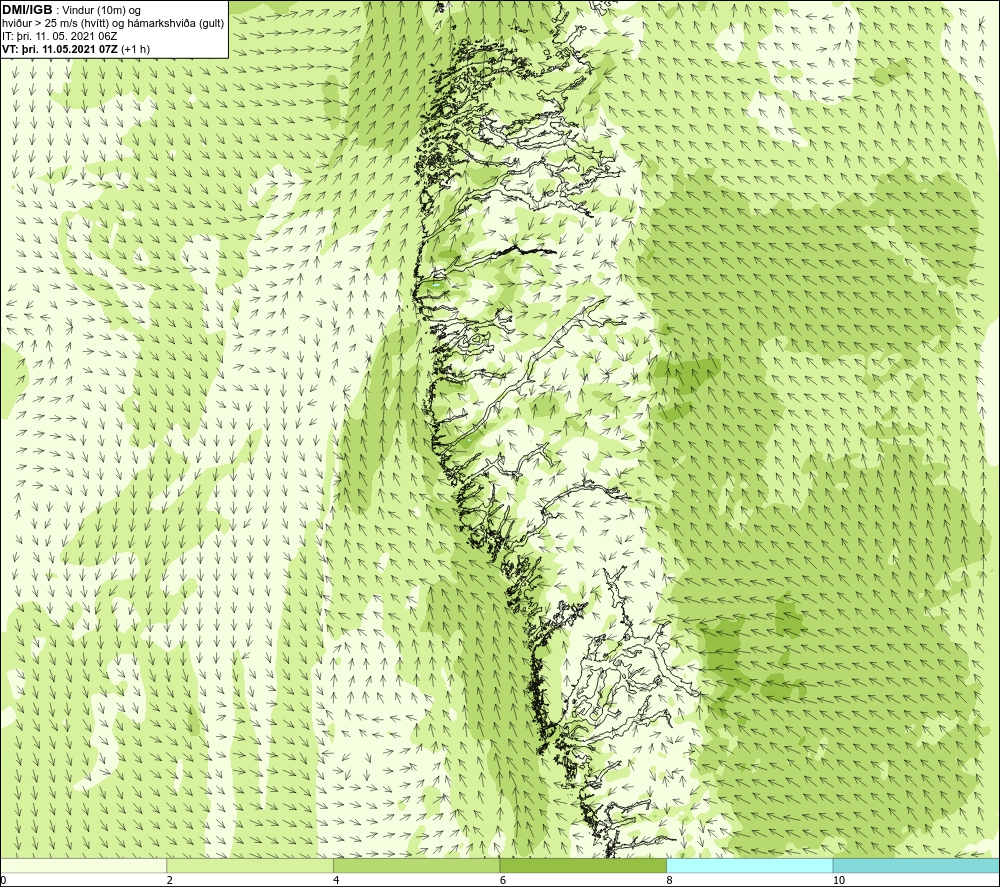
Task: Click the 2–4 light green legend swatch
Action: pos(250,865)
